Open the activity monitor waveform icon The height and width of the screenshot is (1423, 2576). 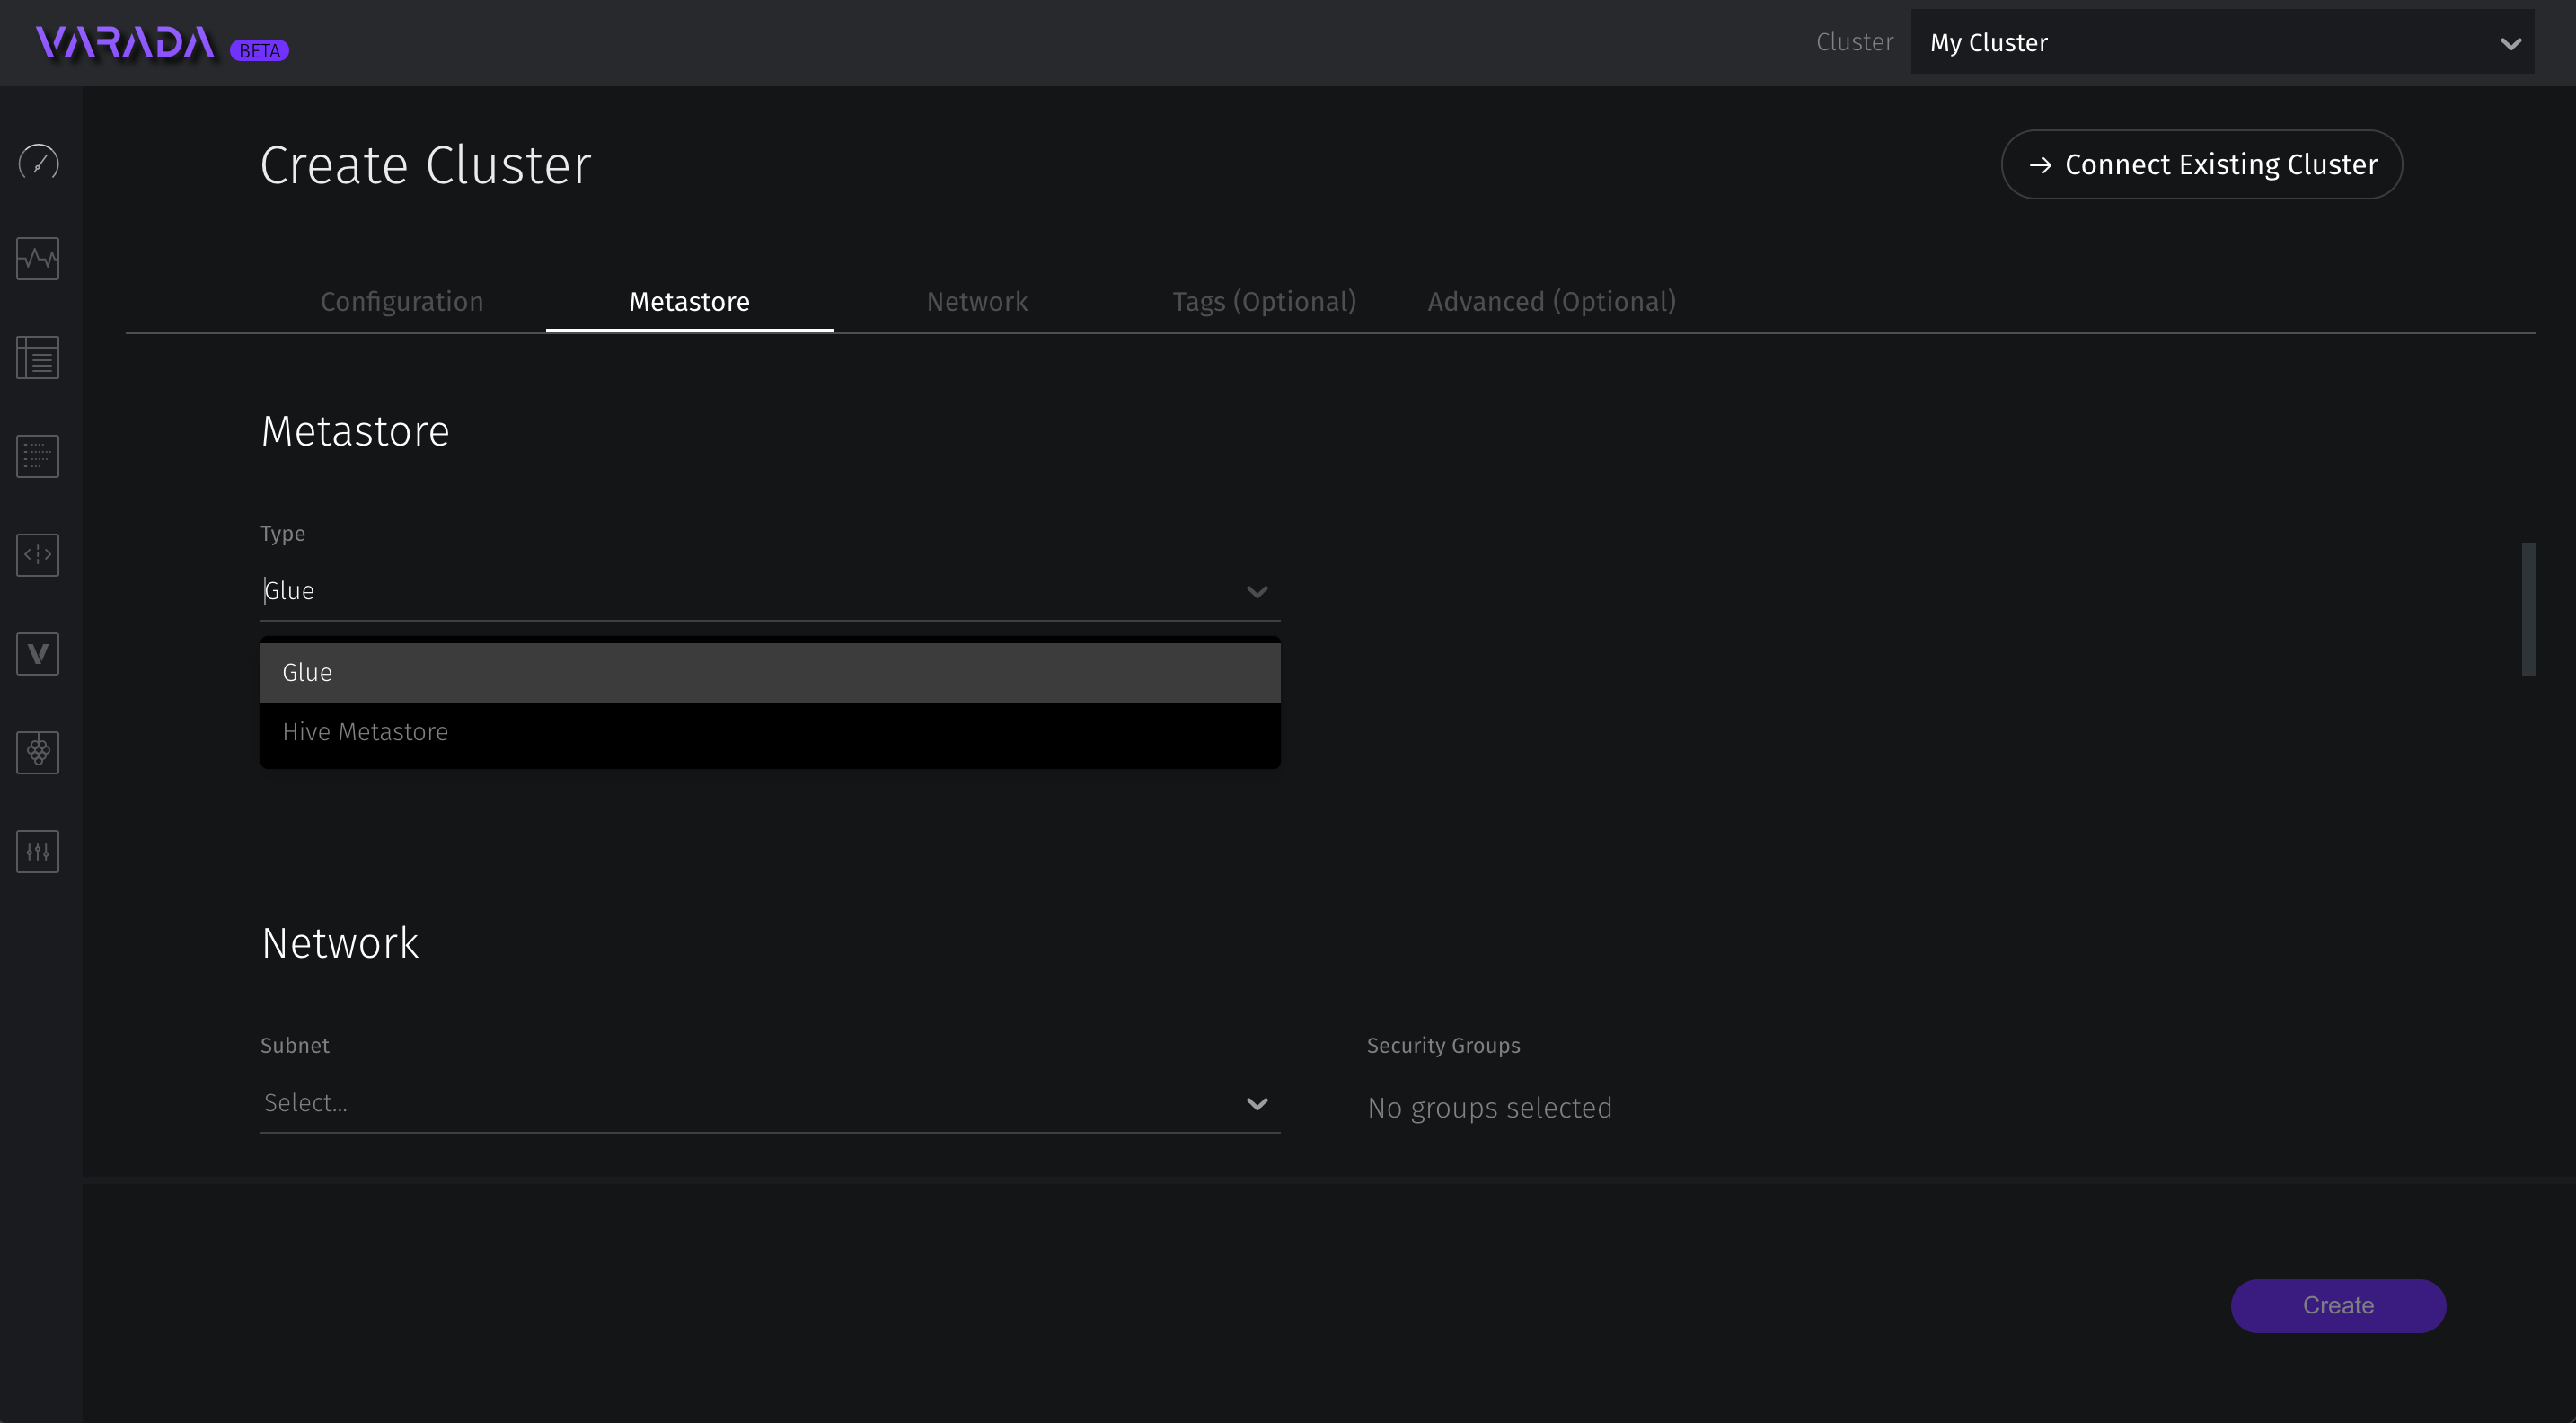(x=38, y=259)
